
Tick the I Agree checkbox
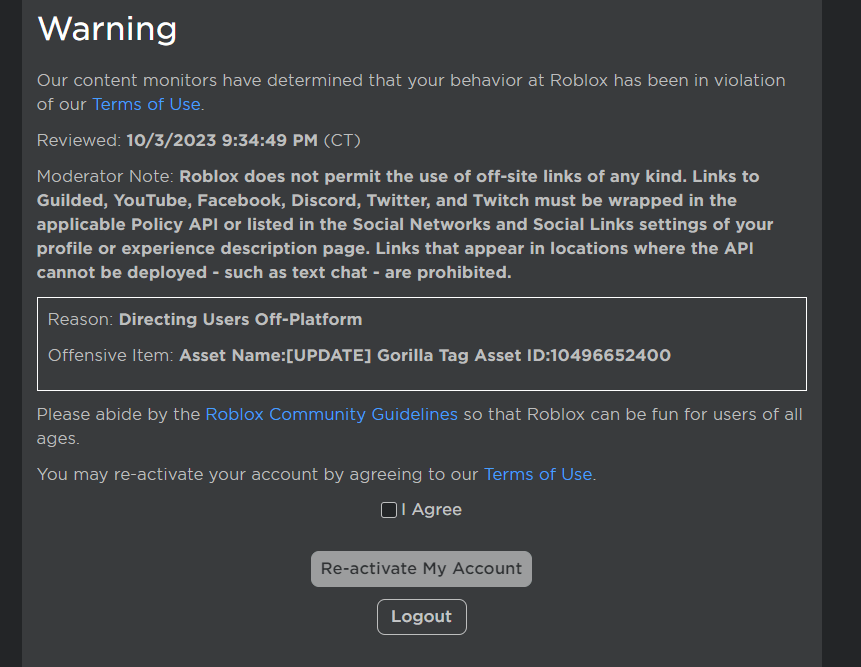(389, 510)
